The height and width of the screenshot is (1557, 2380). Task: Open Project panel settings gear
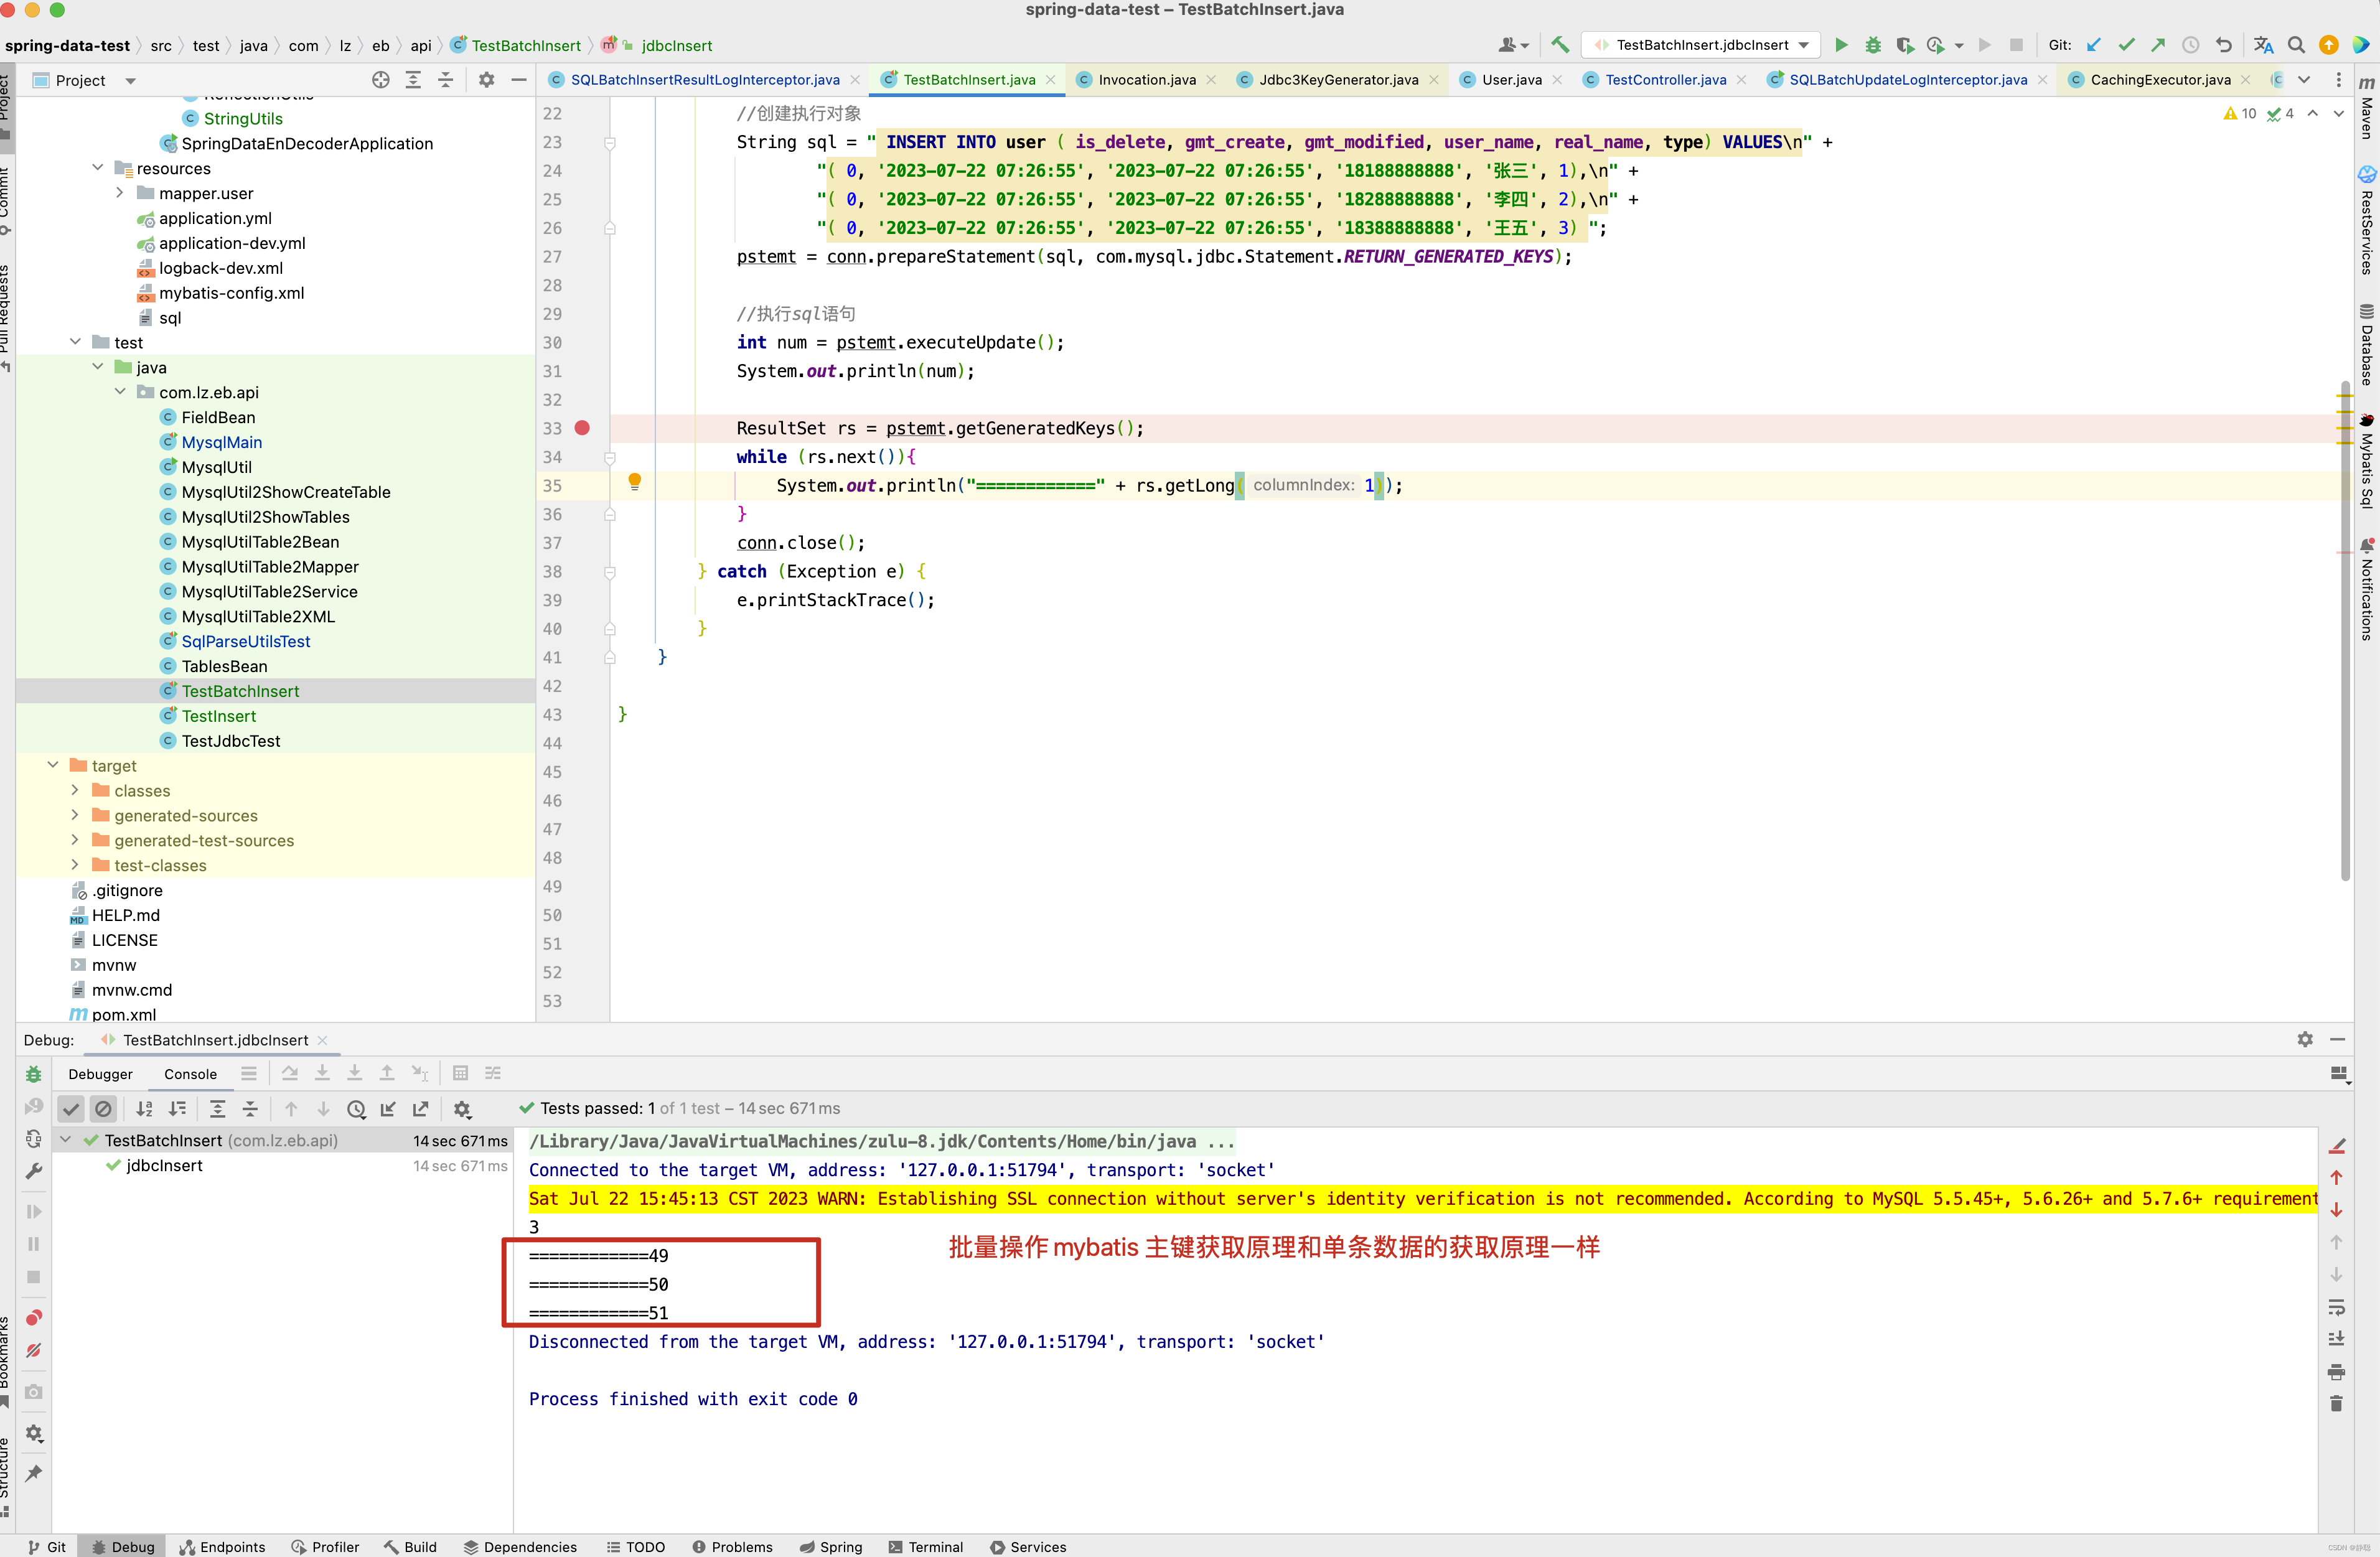pos(486,80)
